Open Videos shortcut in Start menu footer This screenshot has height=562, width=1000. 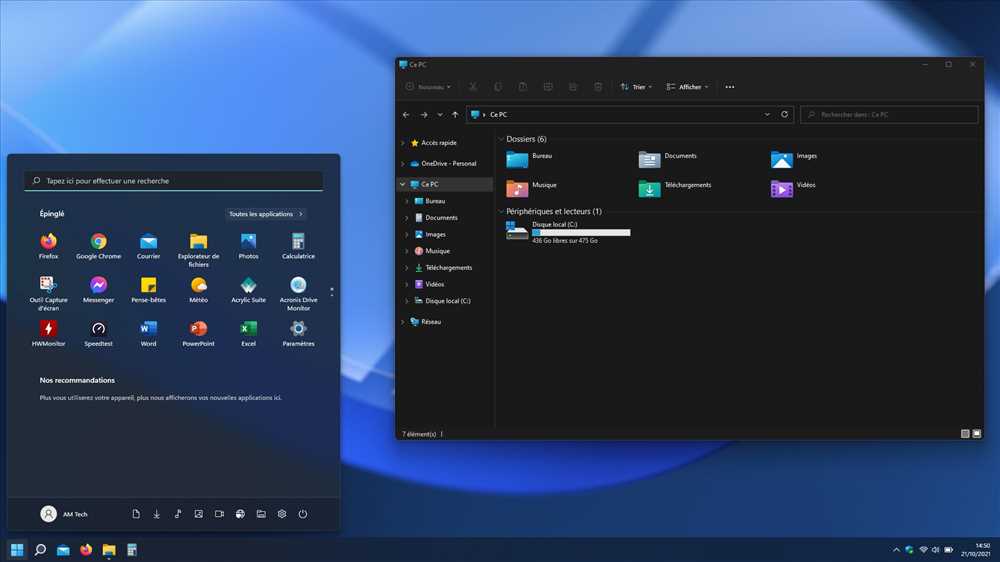coord(219,514)
